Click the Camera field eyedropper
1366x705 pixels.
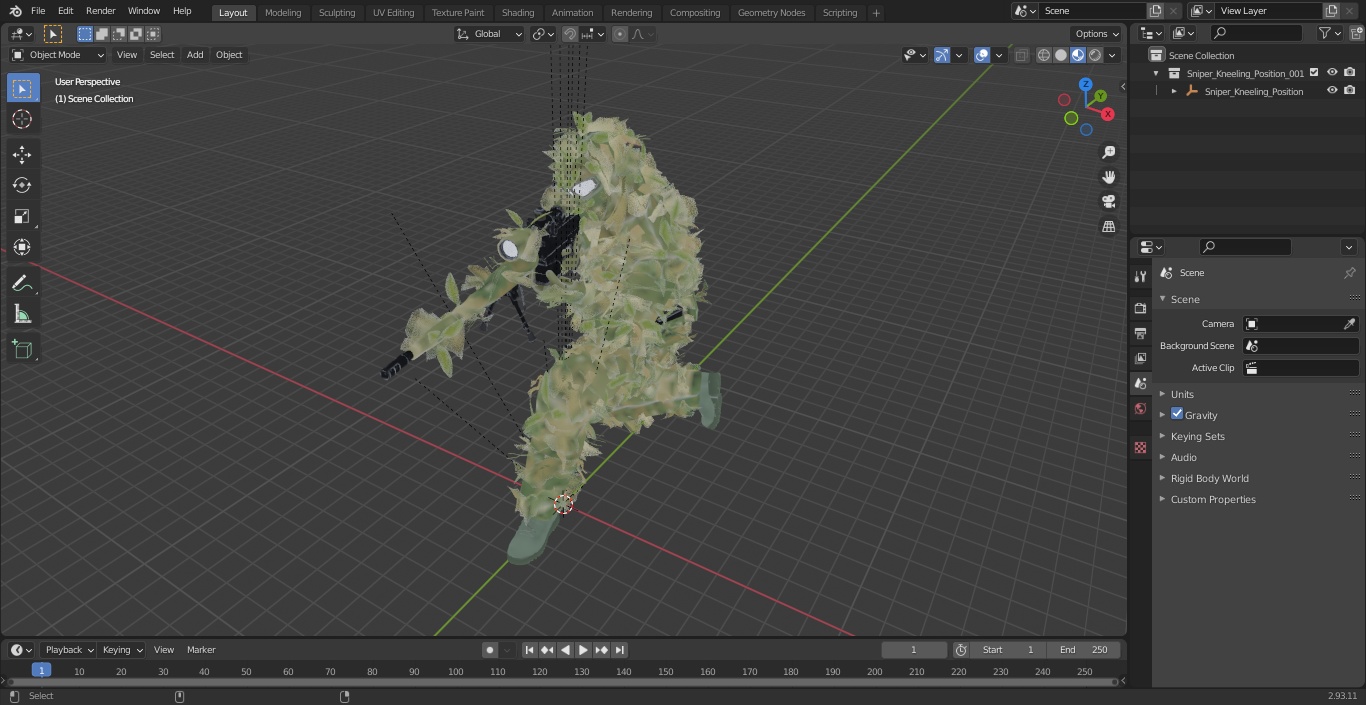[x=1349, y=324]
